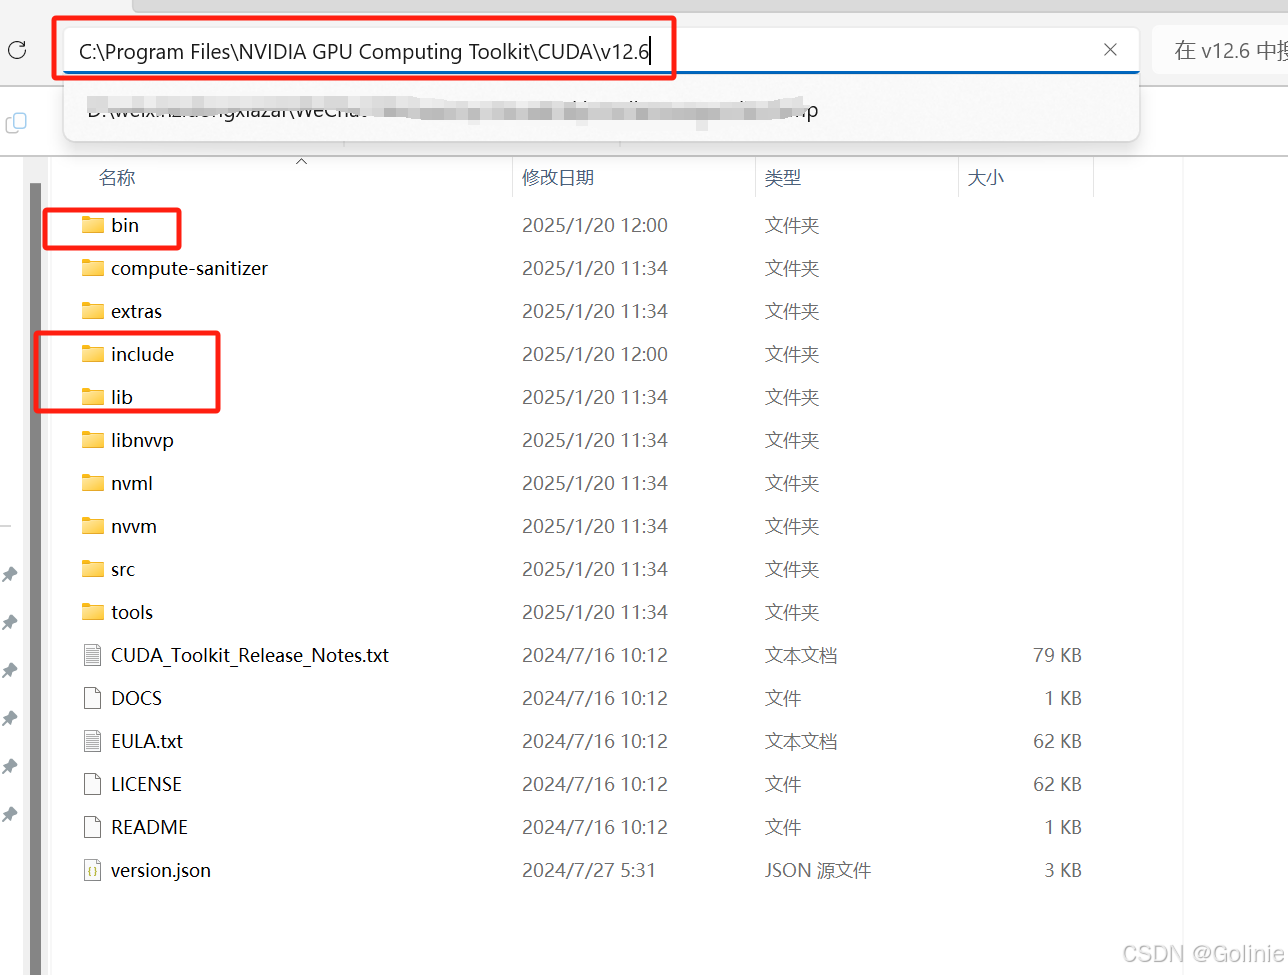The width and height of the screenshot is (1288, 975).
Task: Click the DOCS file icon
Action: pos(93,698)
